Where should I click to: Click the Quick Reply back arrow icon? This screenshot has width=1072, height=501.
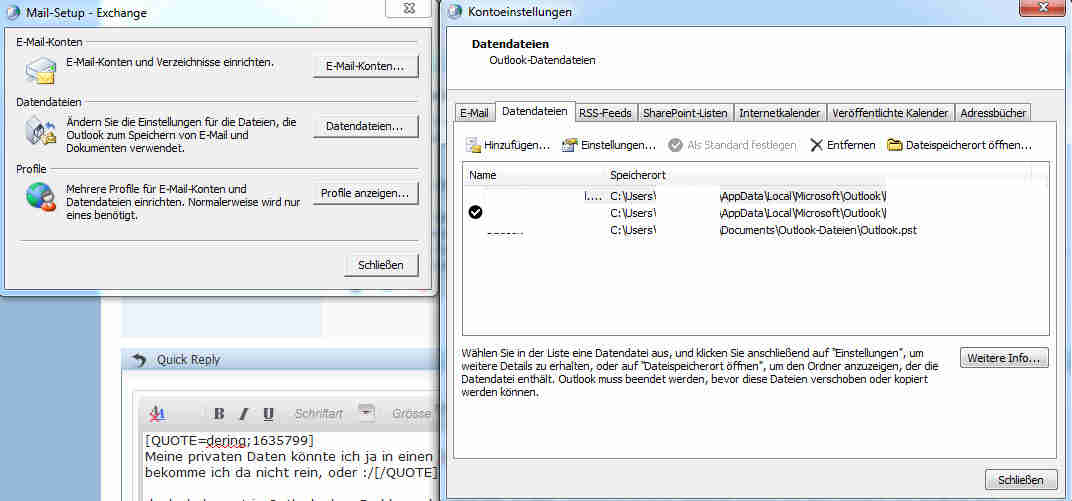[x=139, y=360]
